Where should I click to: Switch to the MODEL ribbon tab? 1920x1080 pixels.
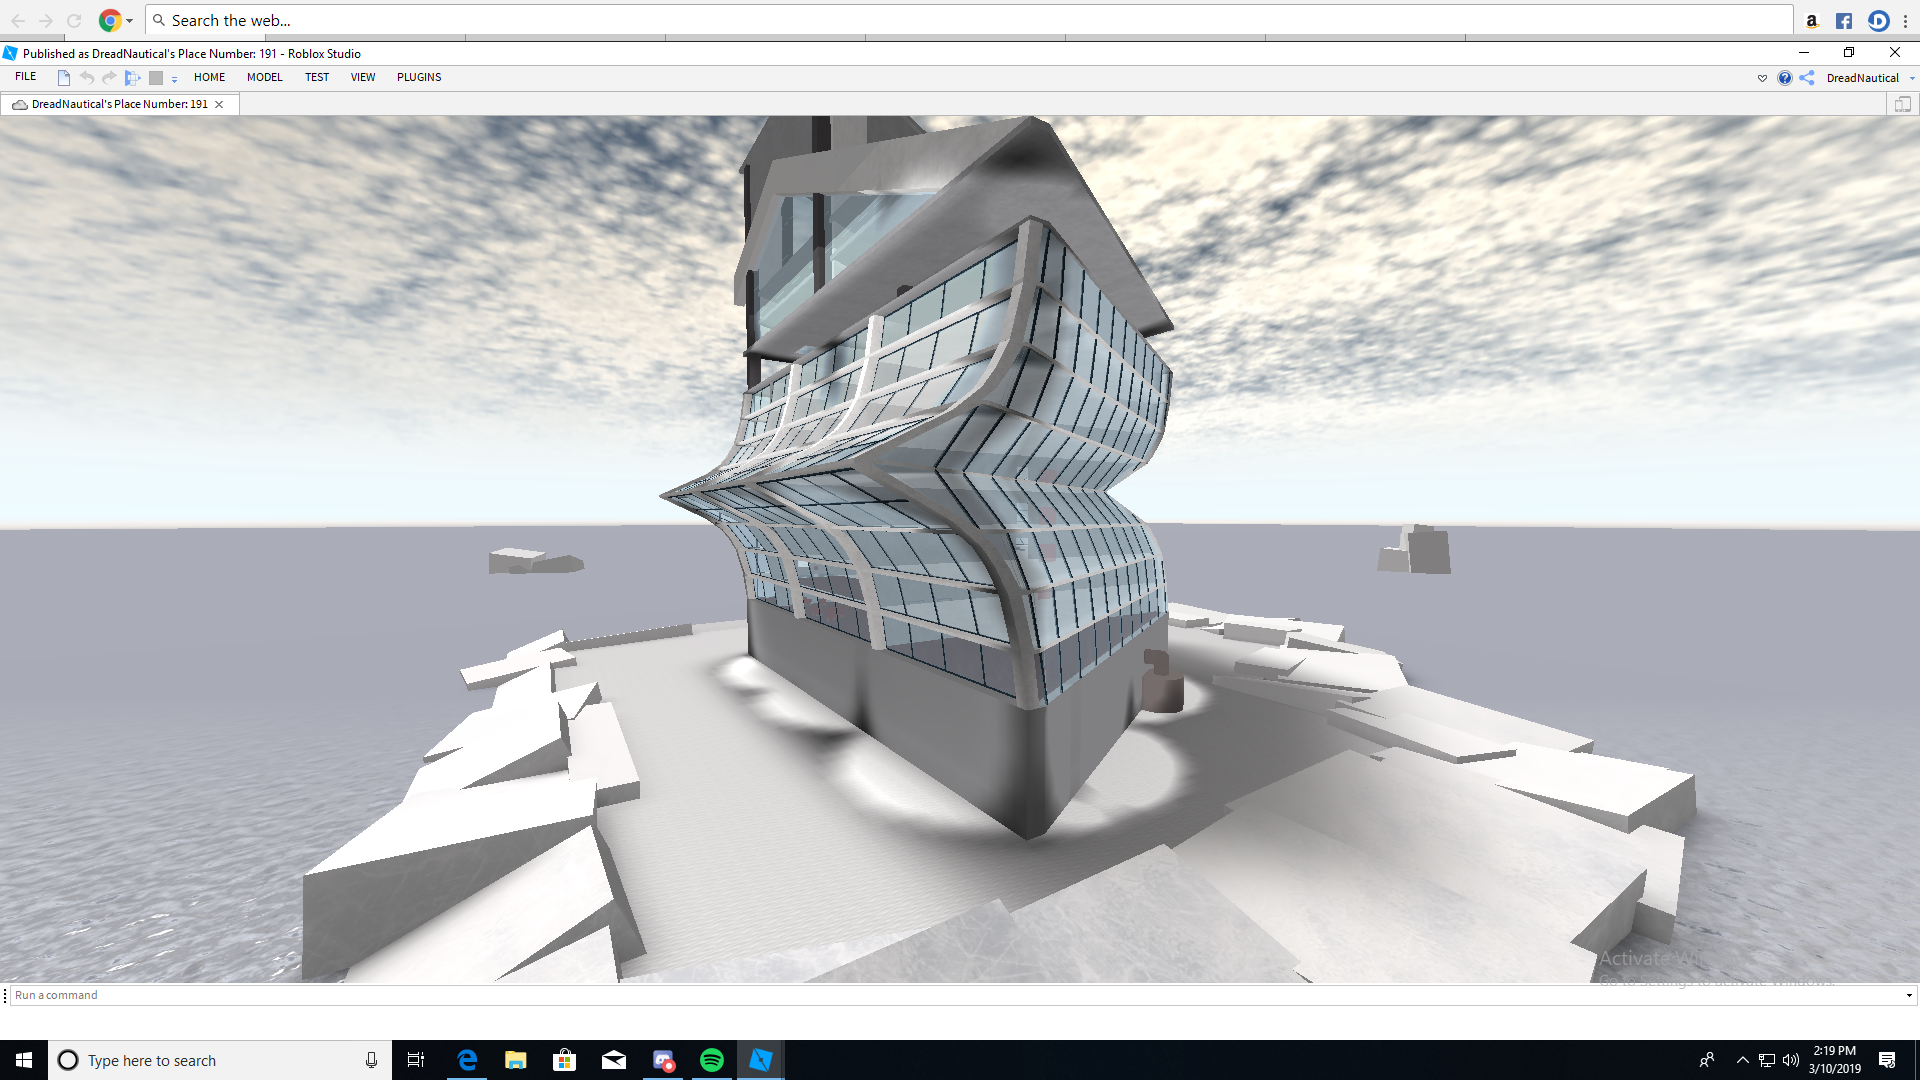[264, 77]
